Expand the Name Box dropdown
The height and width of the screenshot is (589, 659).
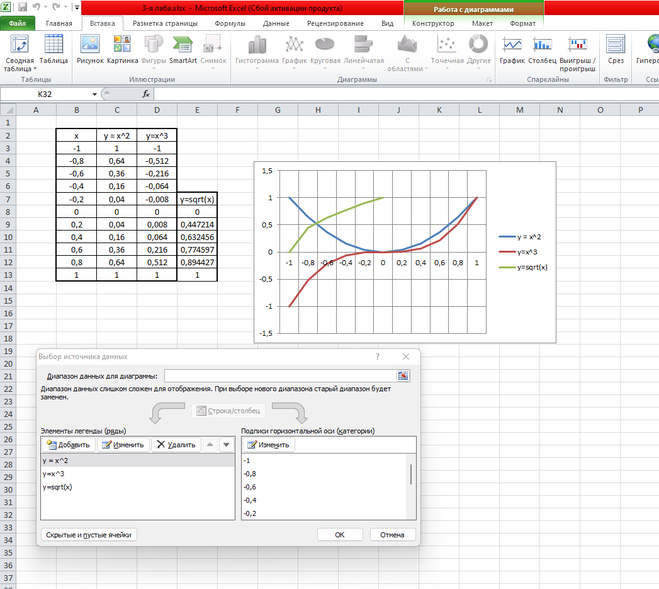(95, 94)
